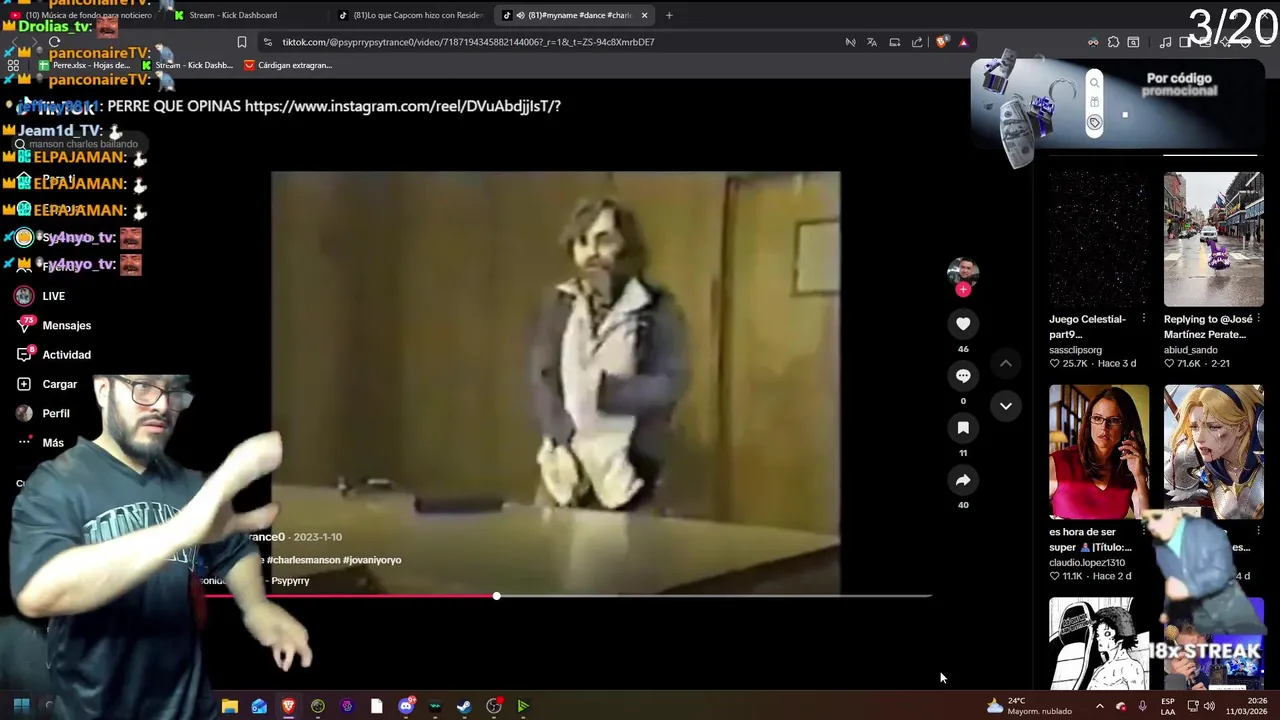The width and height of the screenshot is (1280, 720).
Task: Open the #jovaniyoryo hashtag link
Action: (x=372, y=560)
